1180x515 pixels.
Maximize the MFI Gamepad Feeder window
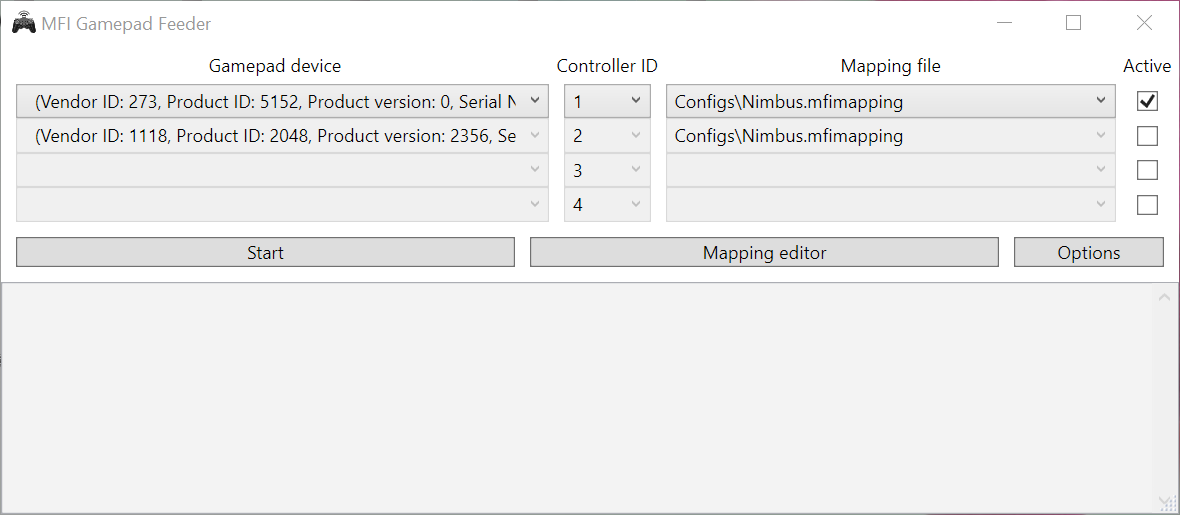pos(1073,23)
